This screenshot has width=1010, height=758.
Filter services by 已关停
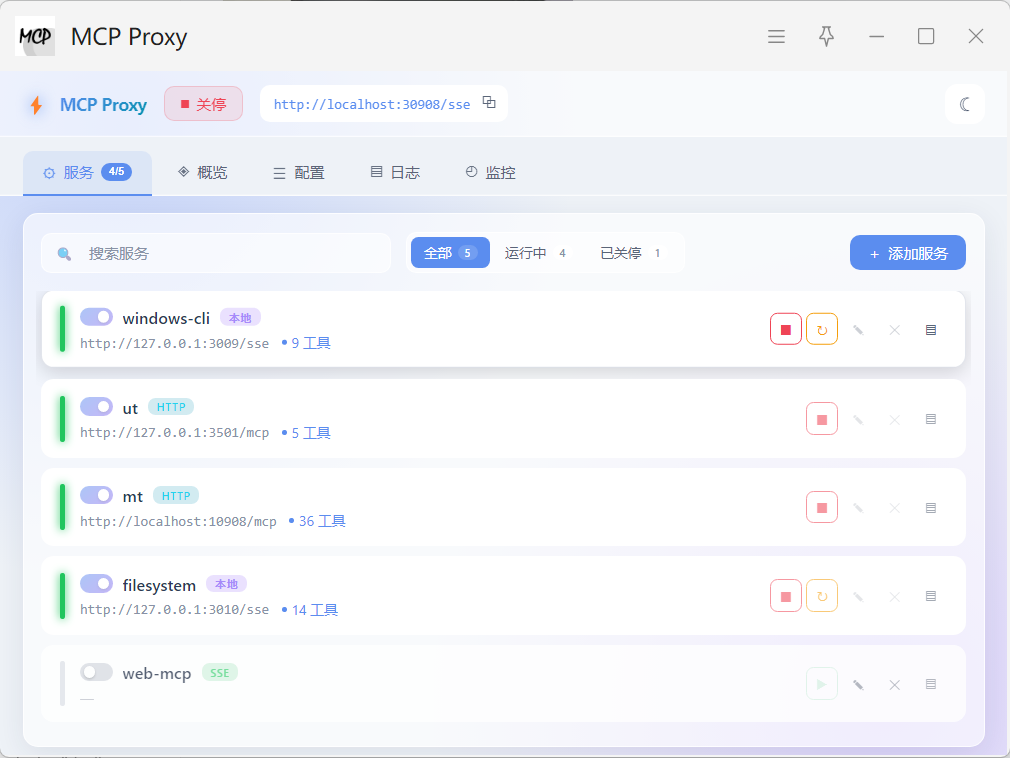630,252
